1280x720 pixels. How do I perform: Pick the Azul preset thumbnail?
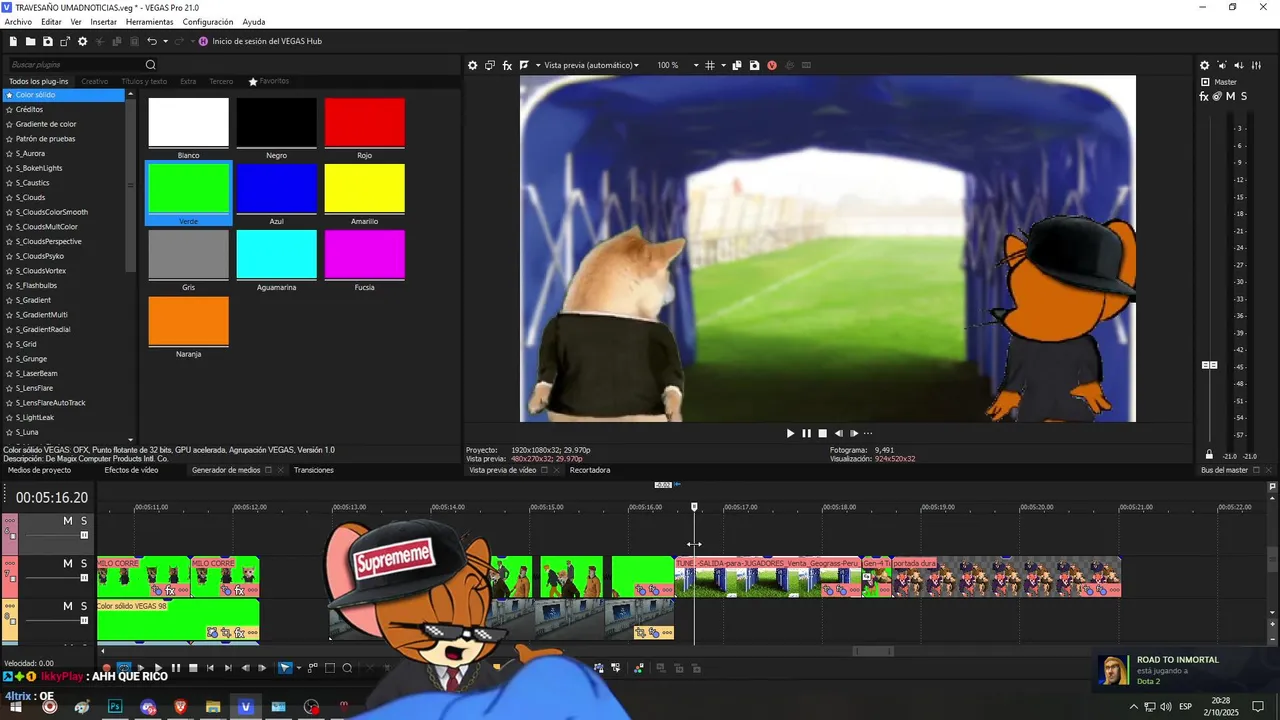click(276, 189)
